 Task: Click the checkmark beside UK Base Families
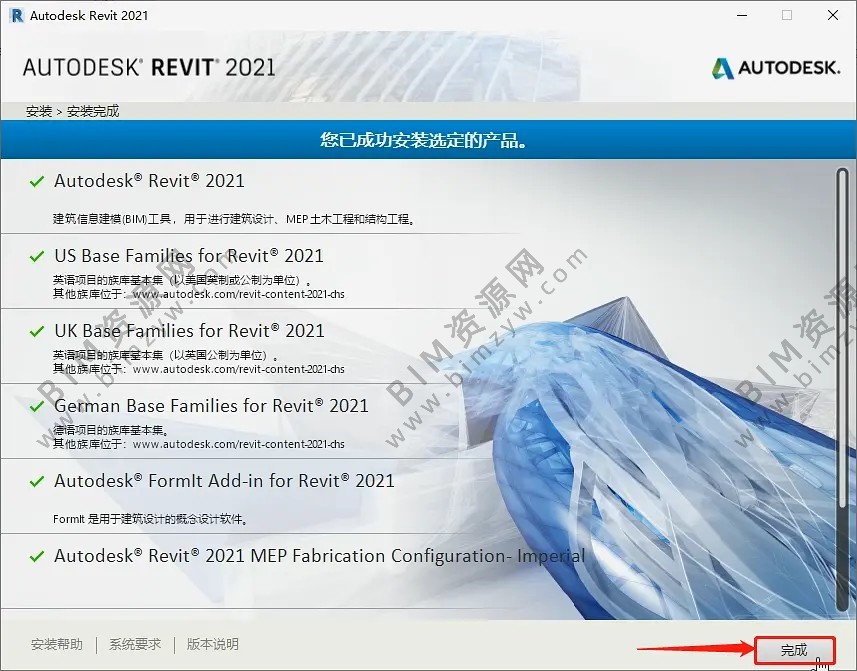pos(37,331)
